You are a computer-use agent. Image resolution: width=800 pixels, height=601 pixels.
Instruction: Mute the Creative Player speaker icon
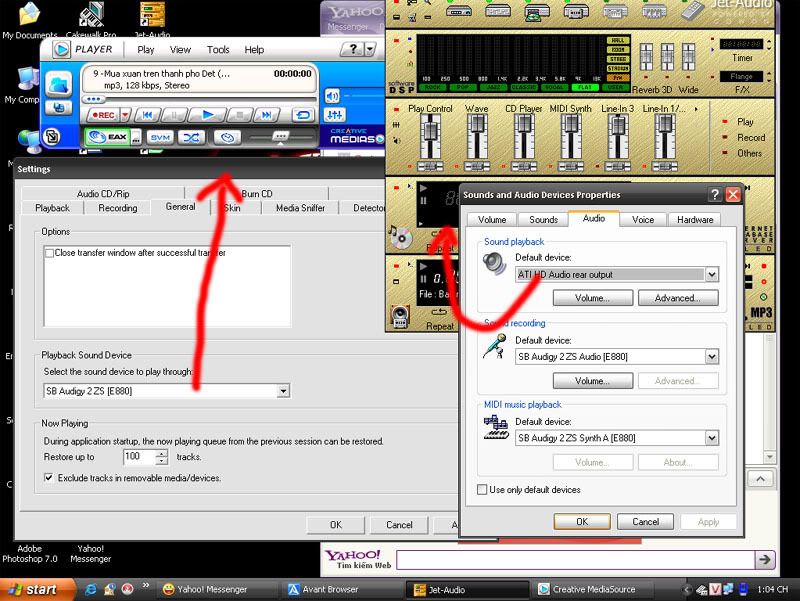(x=332, y=95)
